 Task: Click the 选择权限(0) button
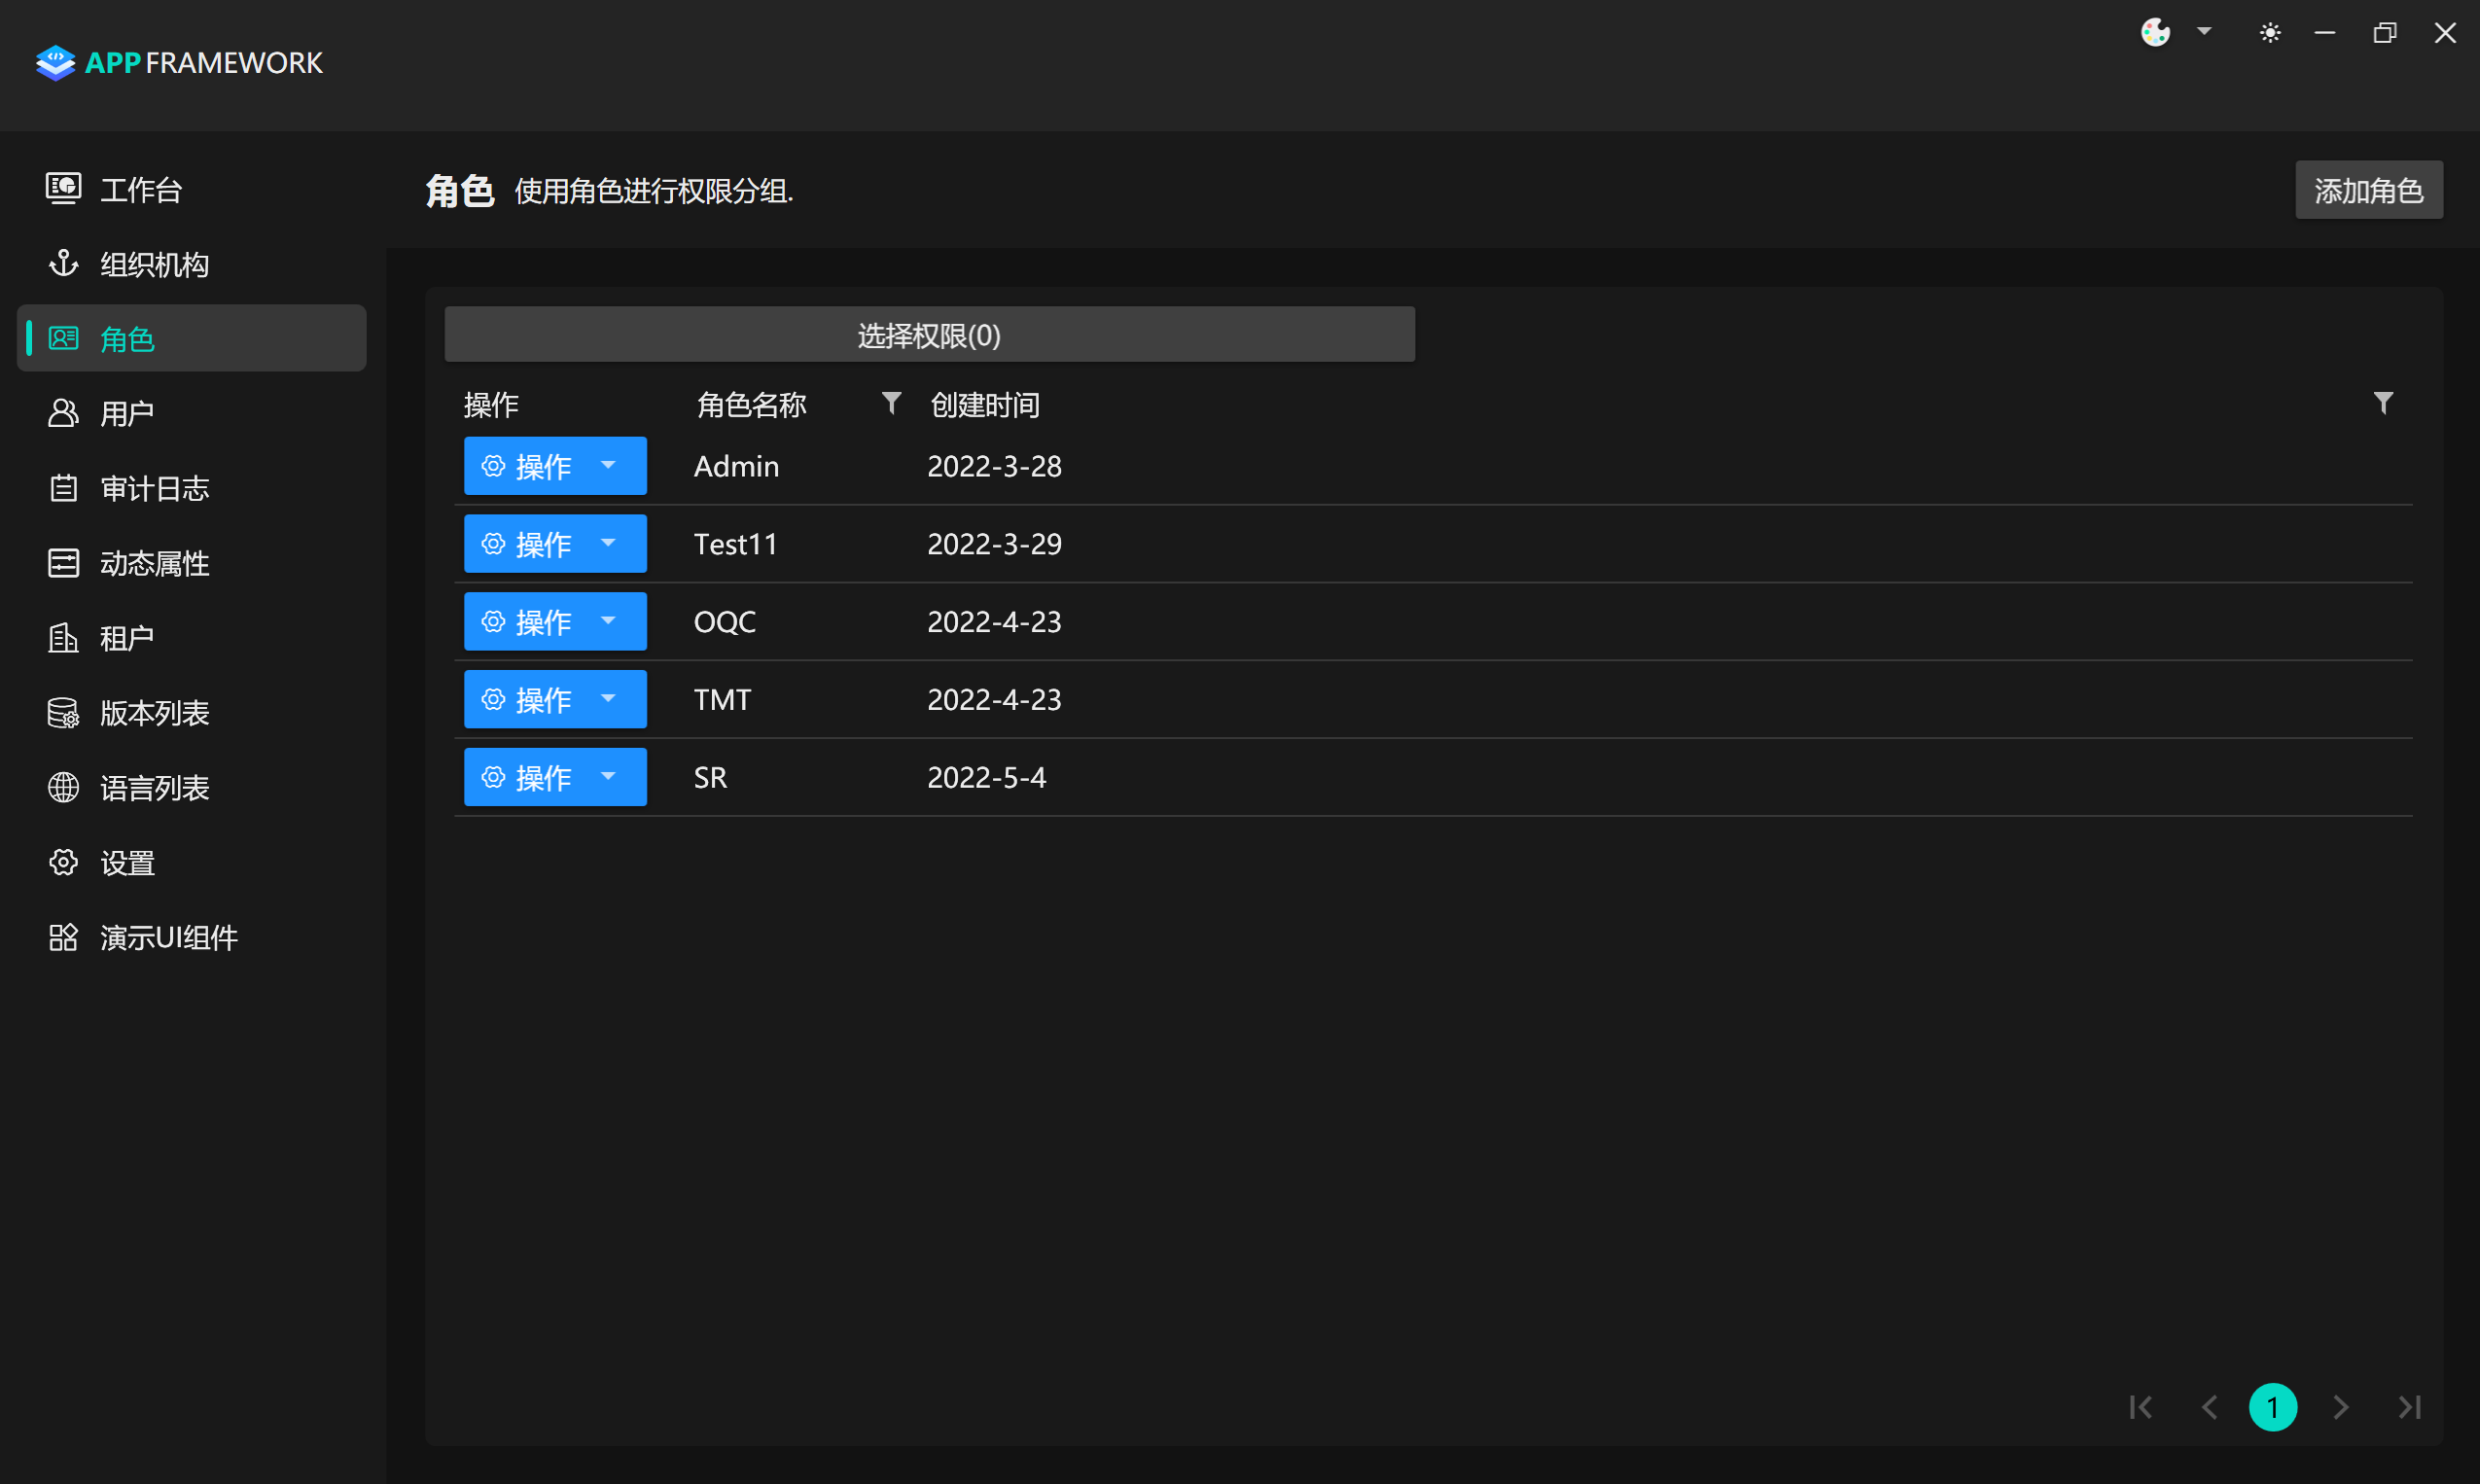(929, 335)
